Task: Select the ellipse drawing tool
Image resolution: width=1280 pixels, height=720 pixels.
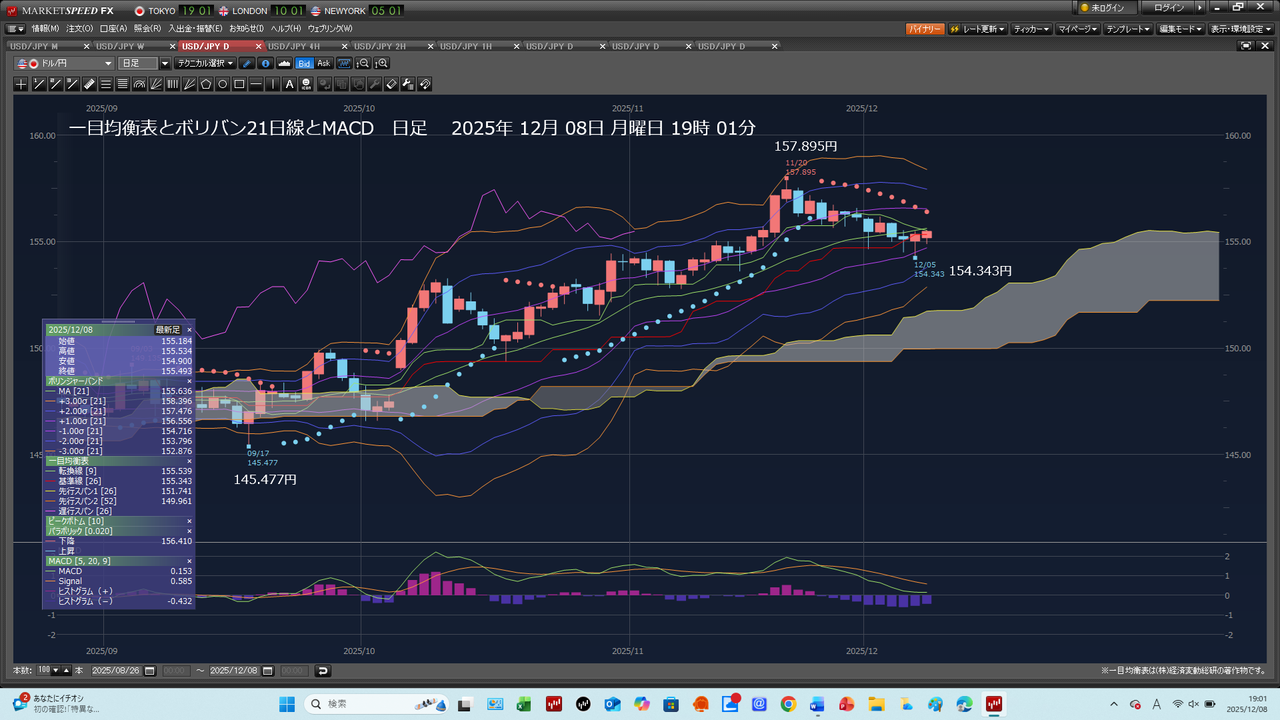Action: pyautogui.click(x=223, y=85)
